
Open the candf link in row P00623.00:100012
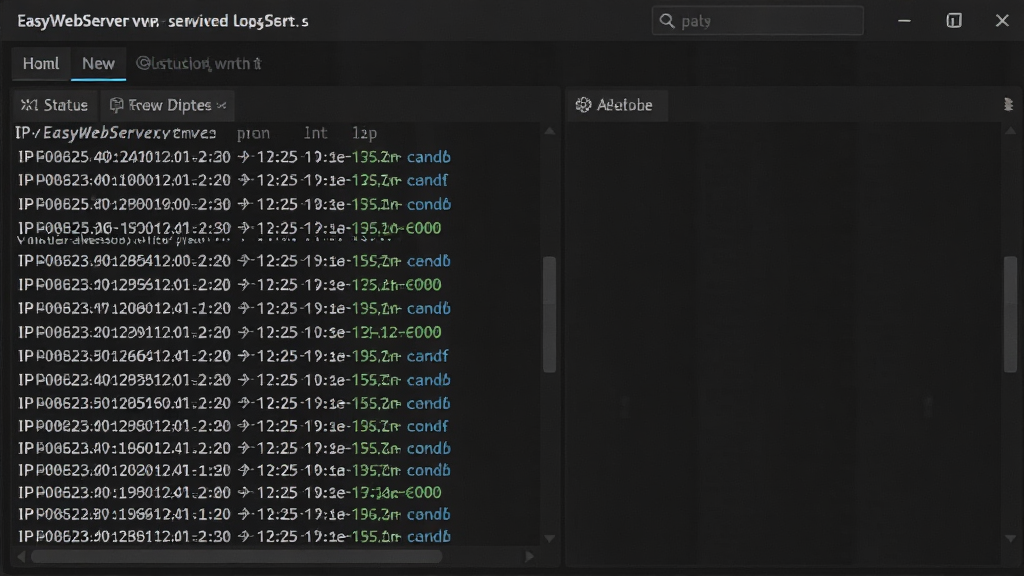[427, 180]
